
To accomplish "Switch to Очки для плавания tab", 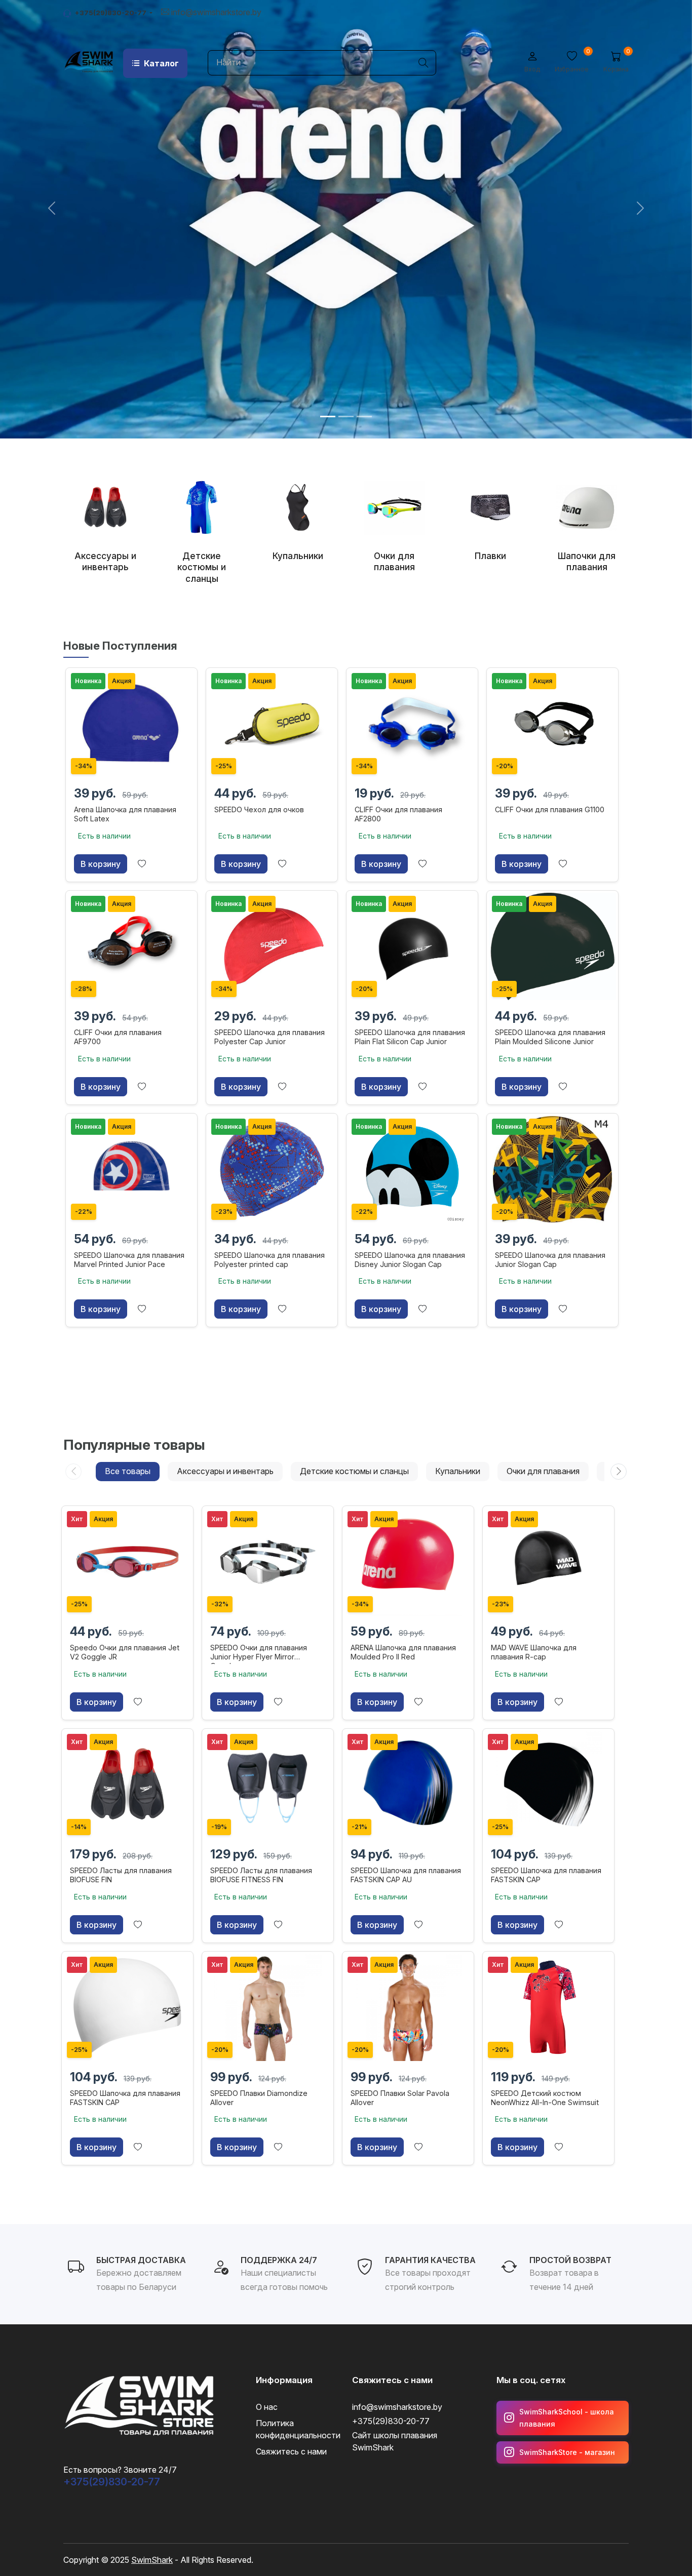I will [x=543, y=1471].
